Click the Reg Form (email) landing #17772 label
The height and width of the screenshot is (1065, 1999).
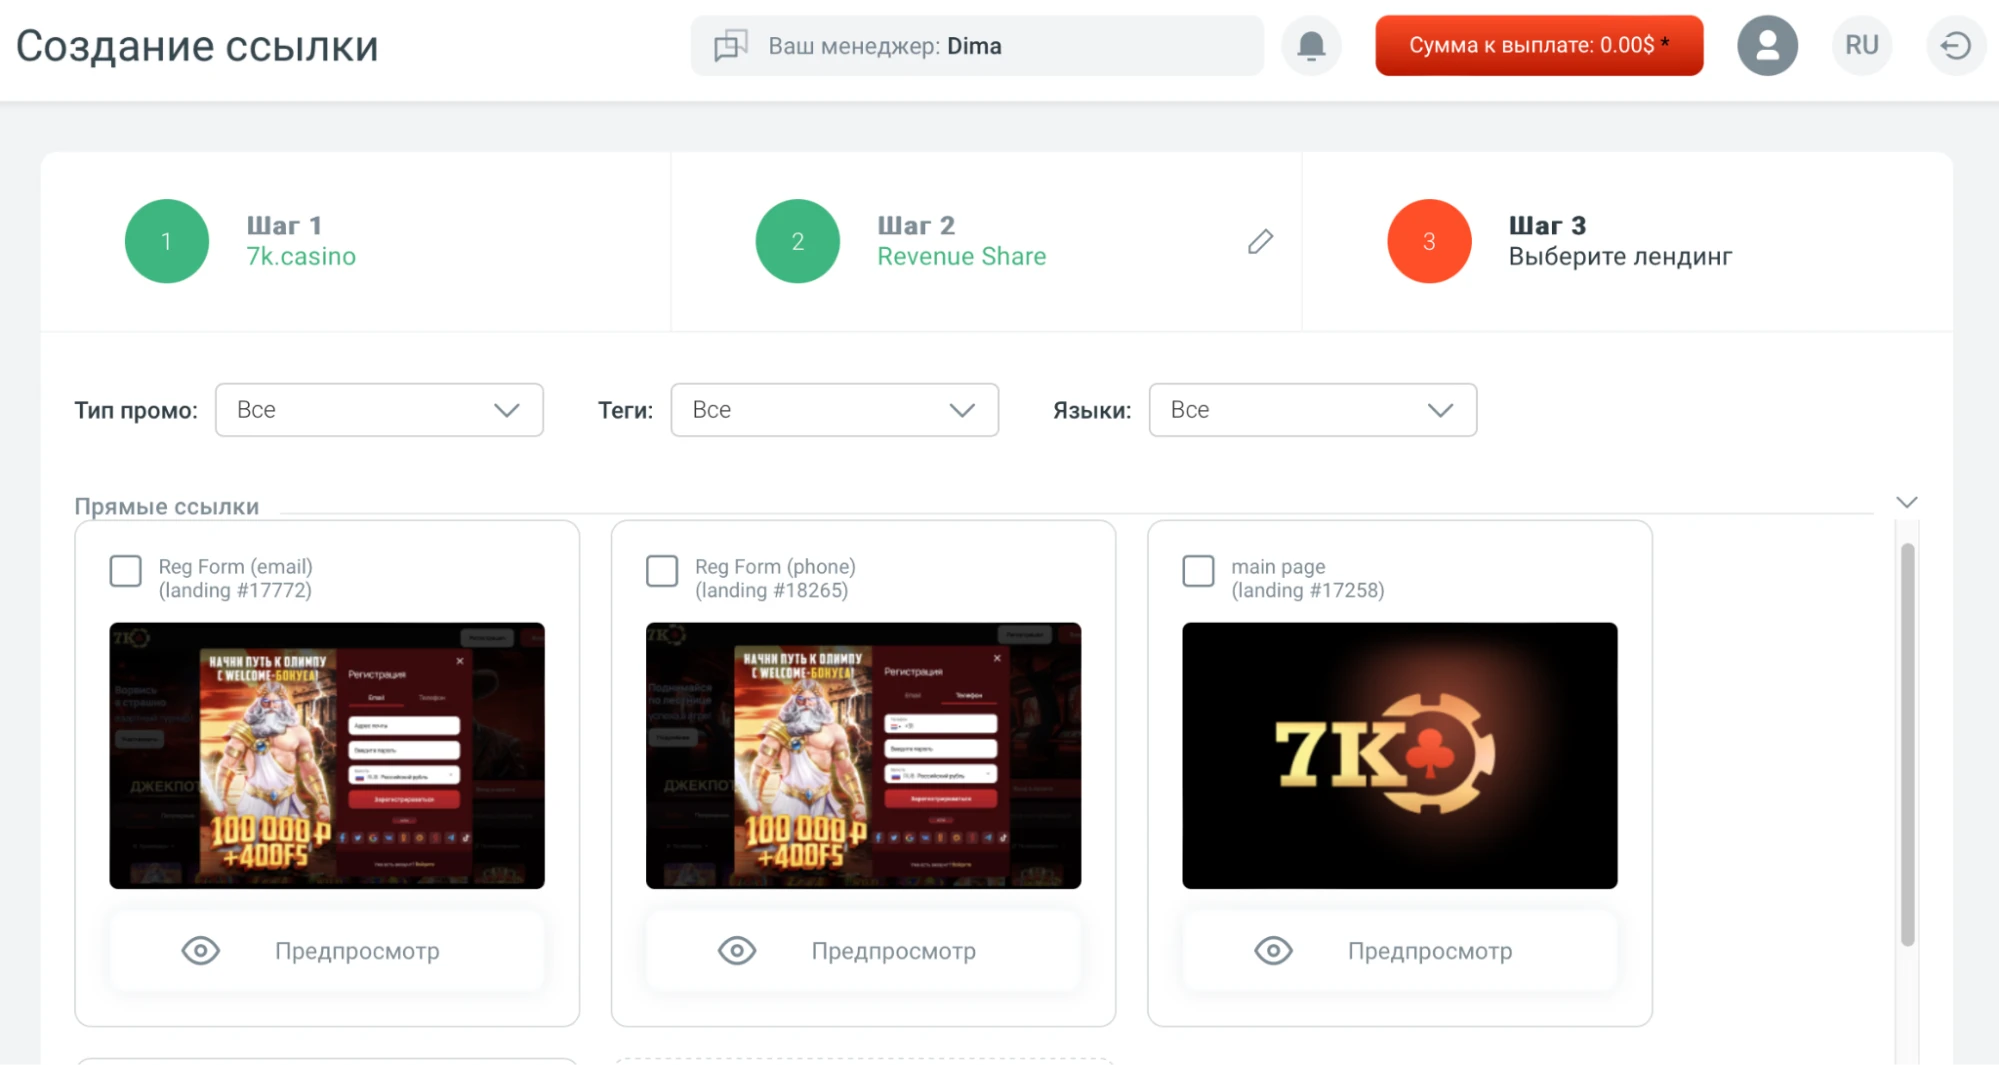235,578
